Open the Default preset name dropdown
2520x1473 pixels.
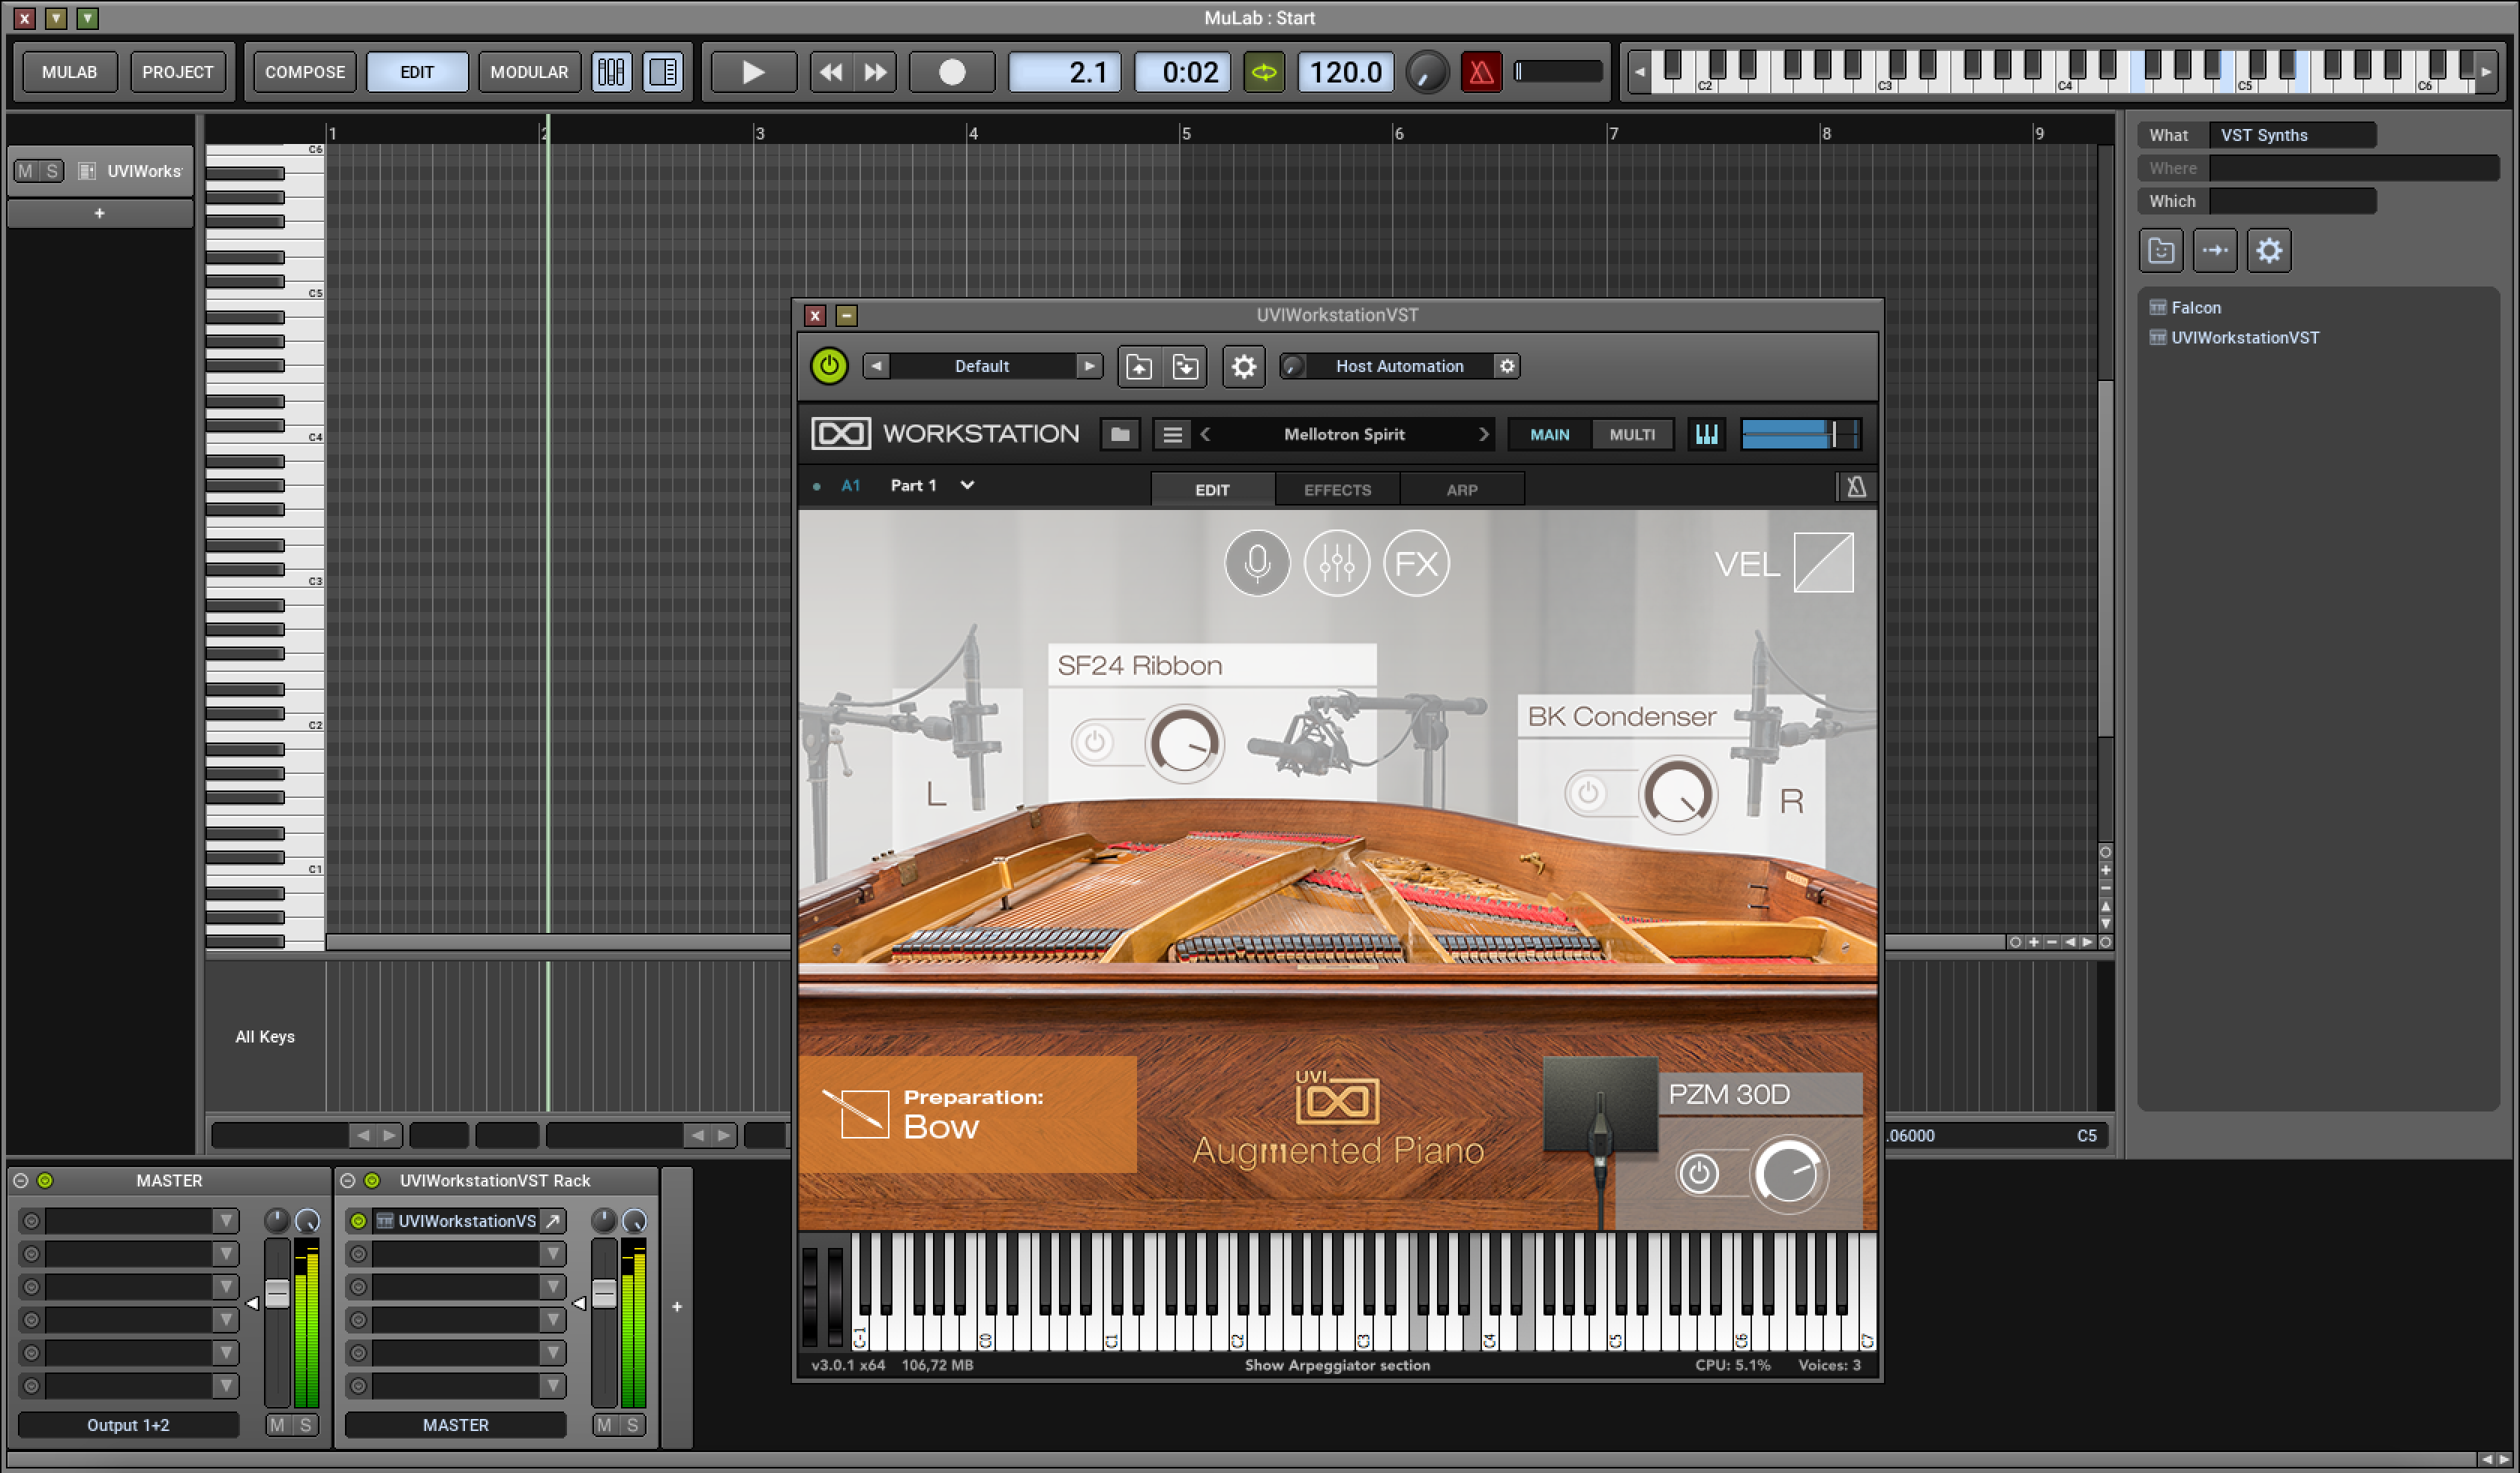(x=982, y=366)
